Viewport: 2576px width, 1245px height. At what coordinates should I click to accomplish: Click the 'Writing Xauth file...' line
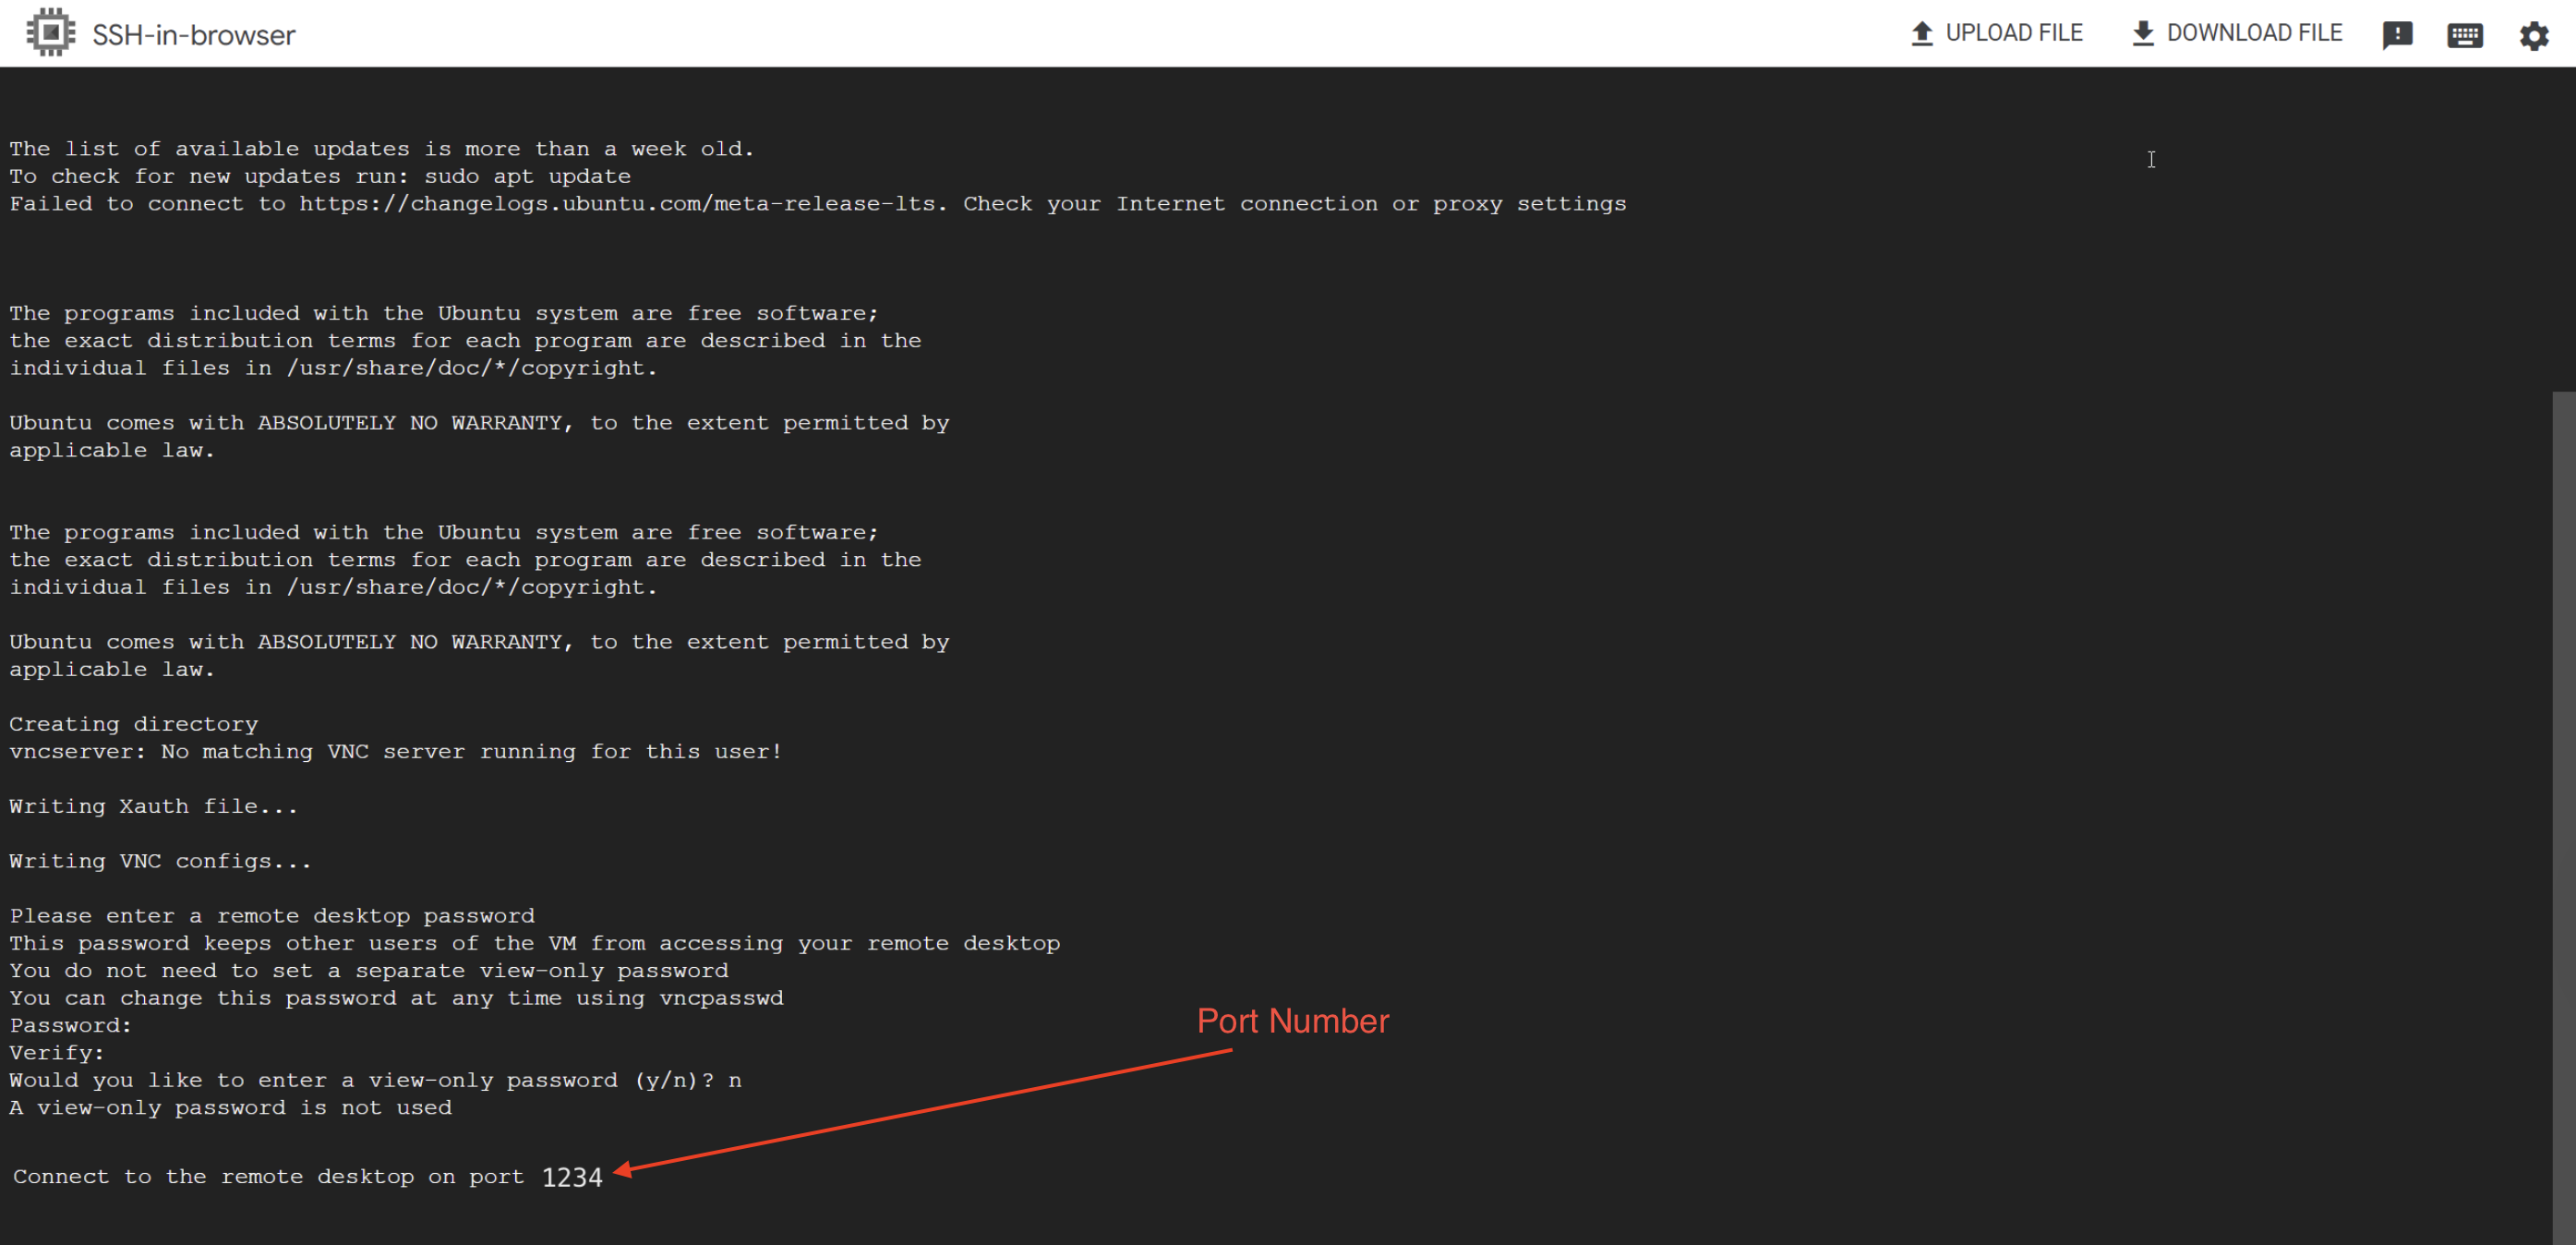(x=154, y=806)
